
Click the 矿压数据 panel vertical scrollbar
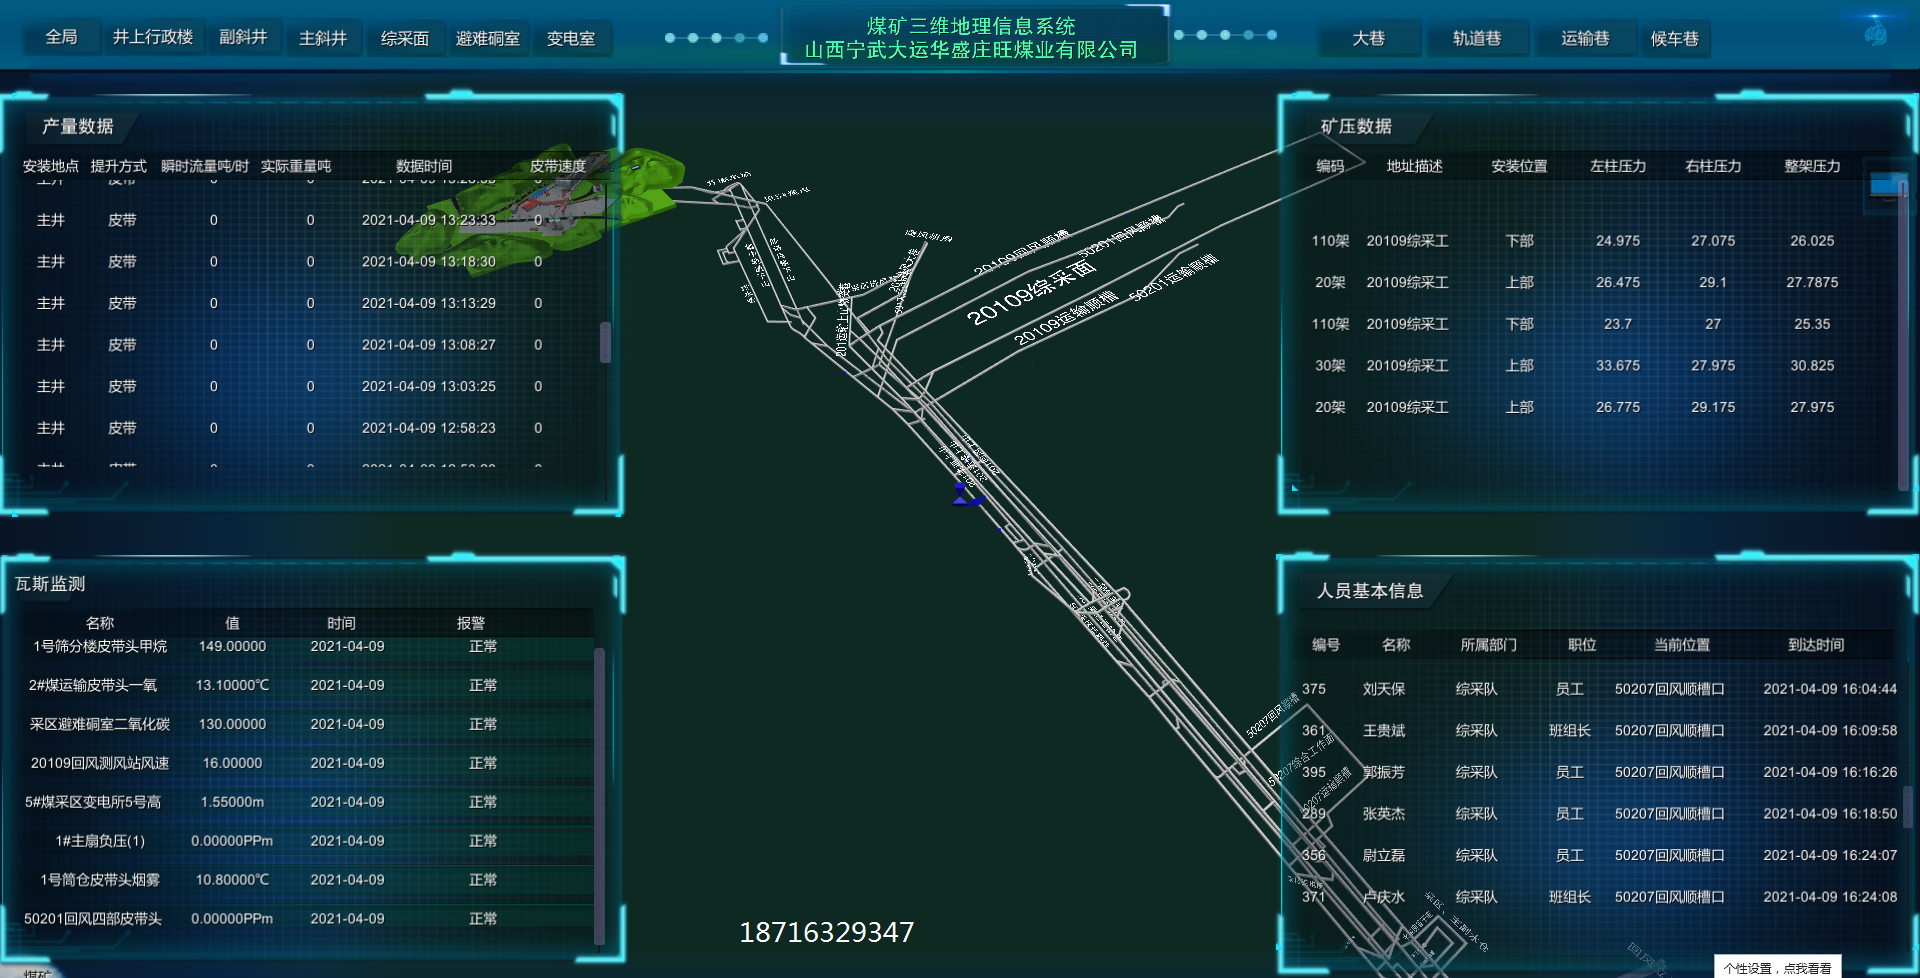[x=1903, y=335]
